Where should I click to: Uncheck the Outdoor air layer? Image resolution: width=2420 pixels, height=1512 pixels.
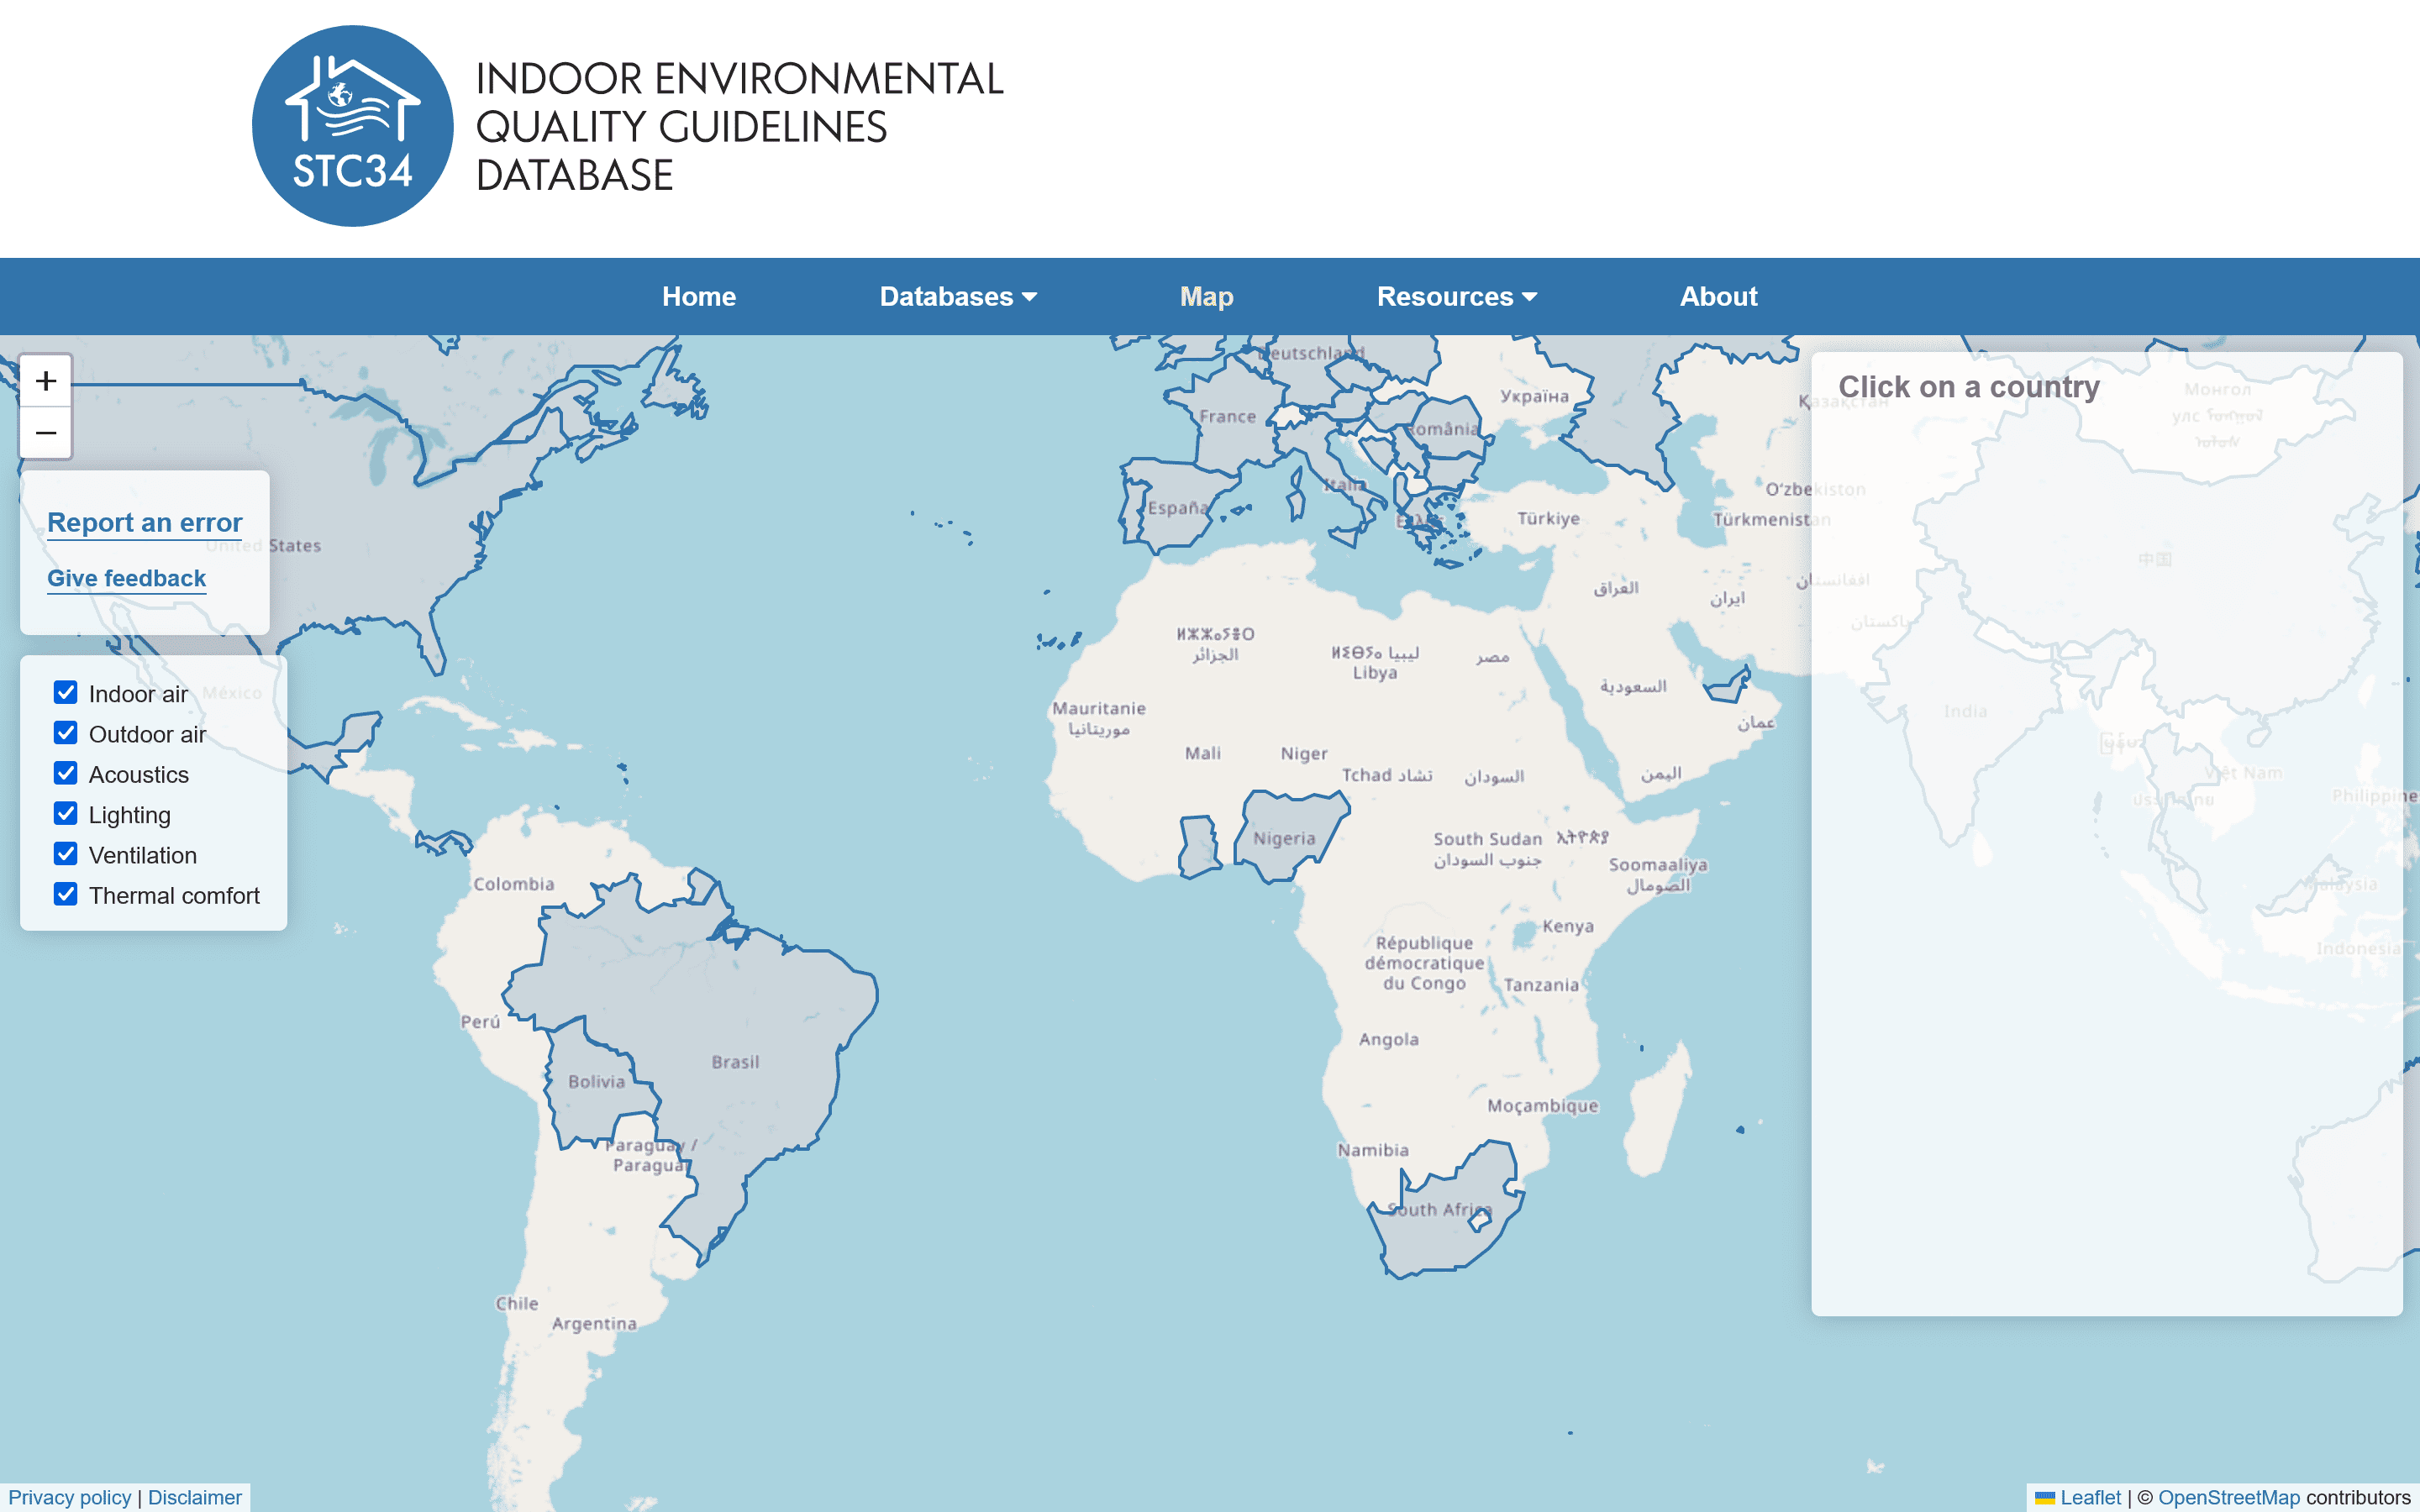[x=66, y=733]
